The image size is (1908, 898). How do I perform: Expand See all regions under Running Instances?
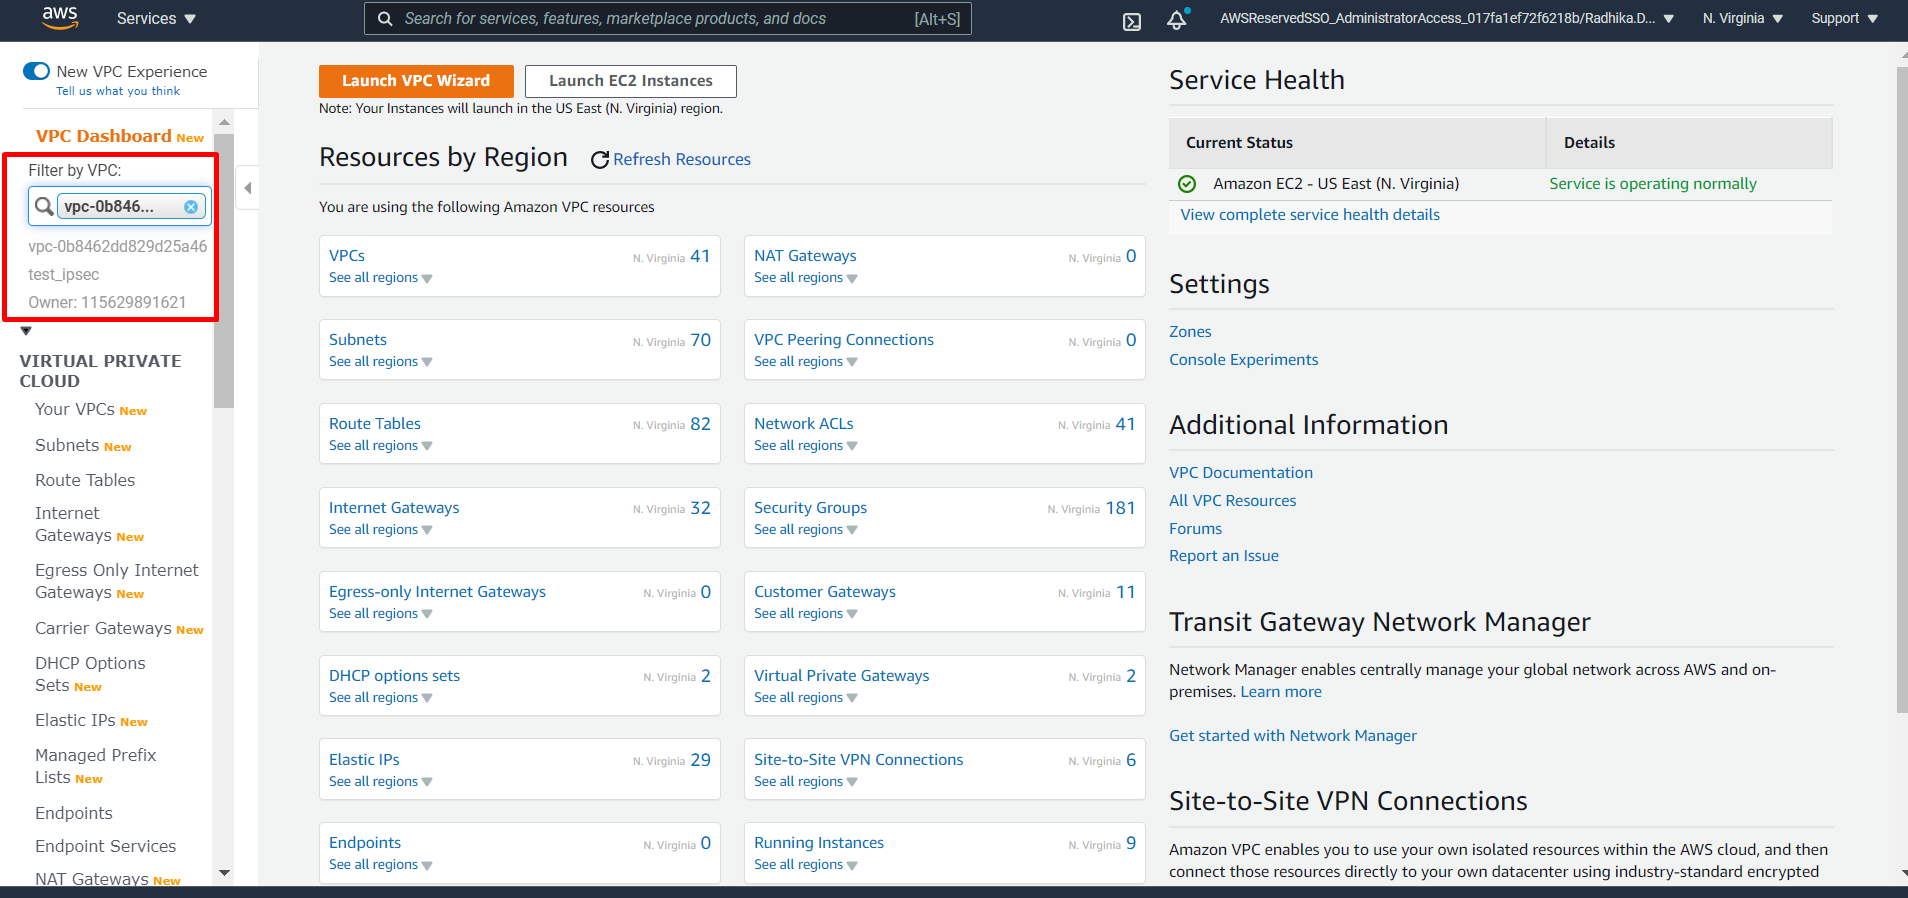(x=806, y=865)
